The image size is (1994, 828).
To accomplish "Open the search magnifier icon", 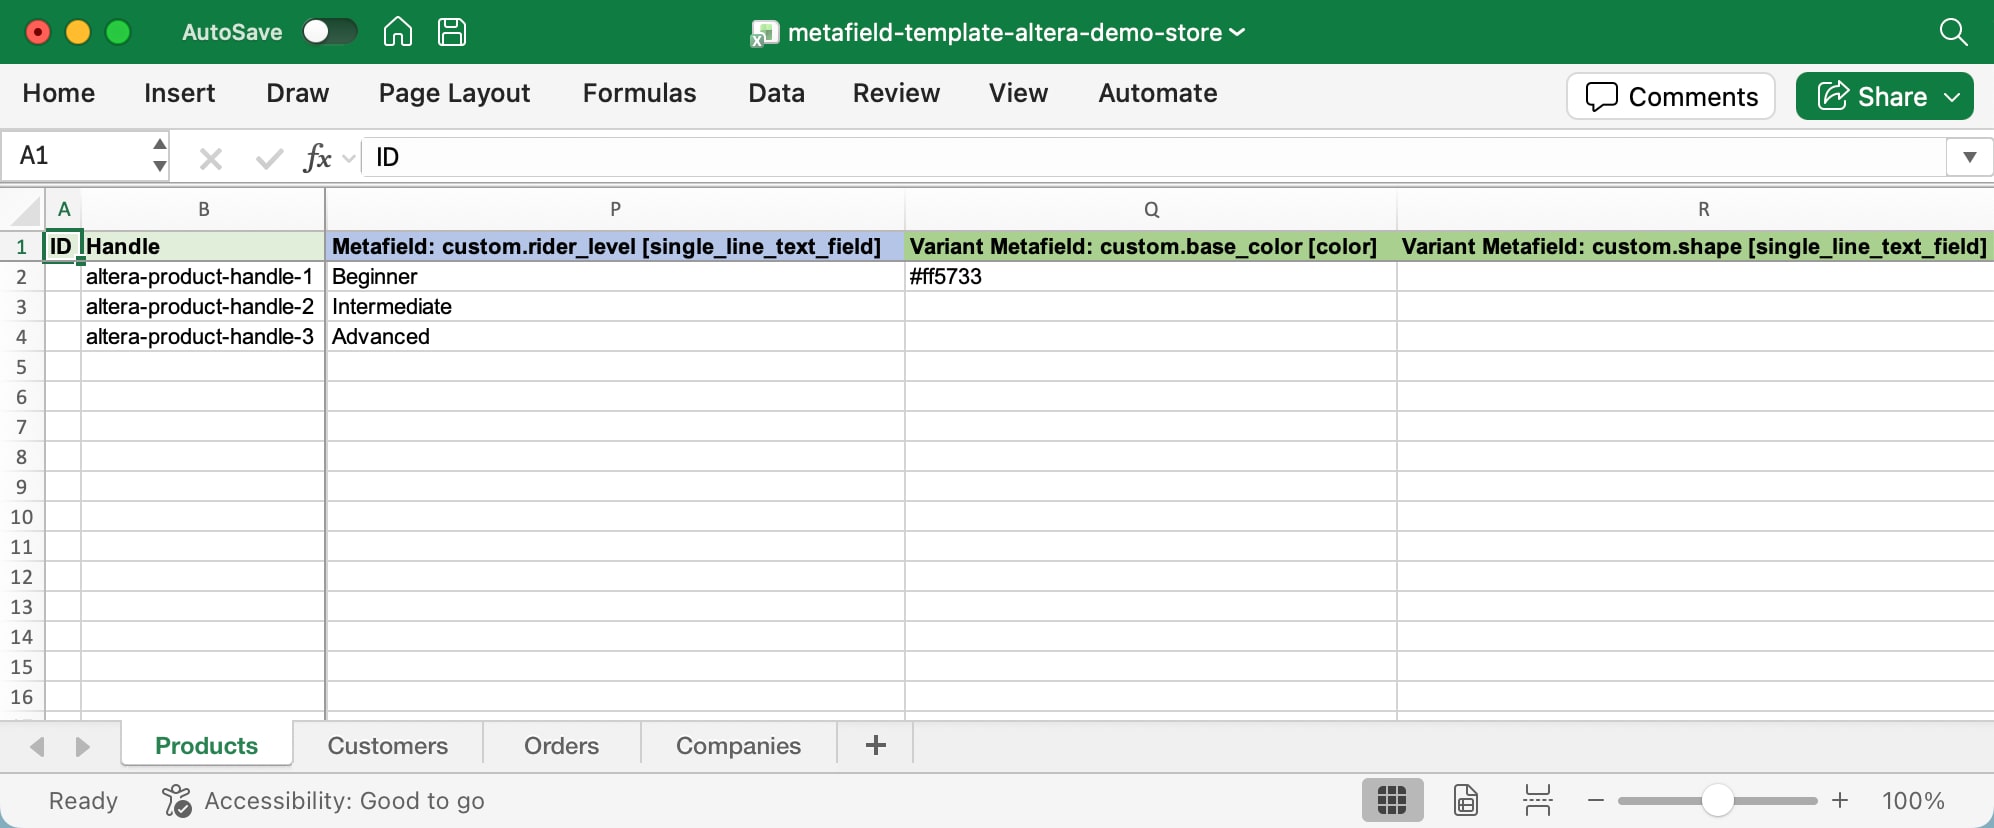I will [1953, 32].
